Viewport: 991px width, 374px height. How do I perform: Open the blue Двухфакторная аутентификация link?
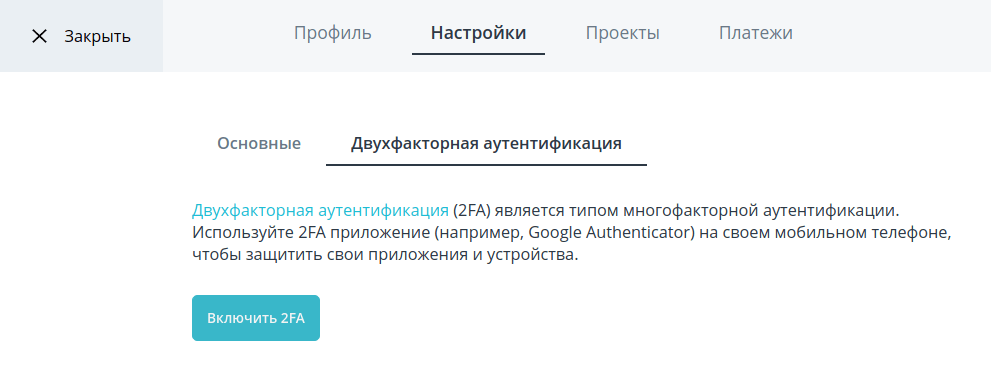point(320,210)
